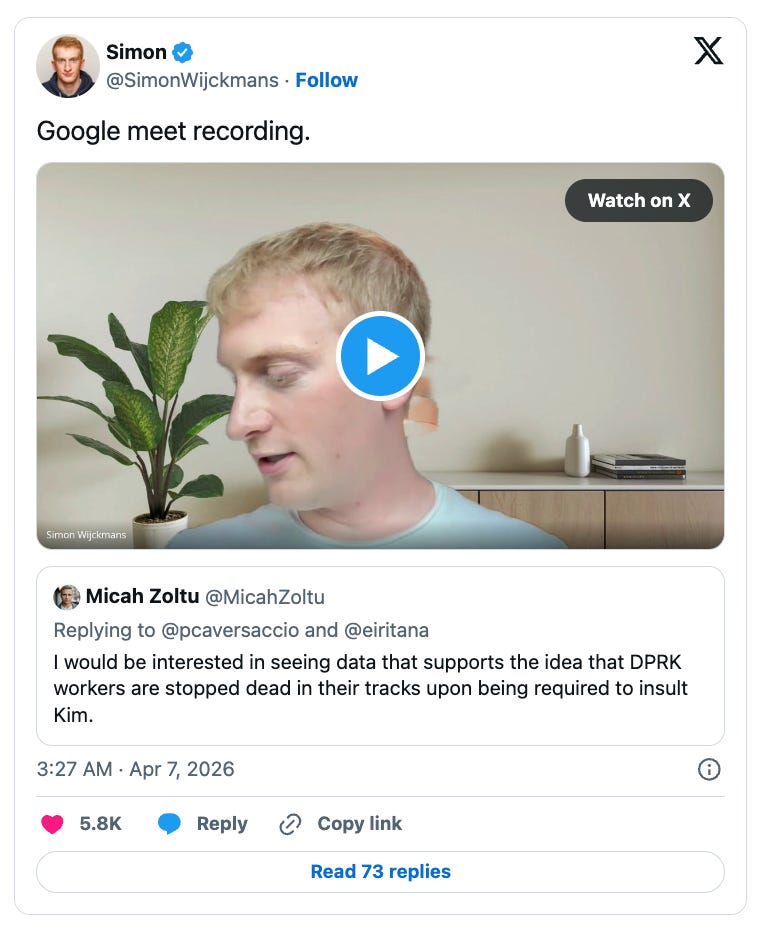The width and height of the screenshot is (760, 930).
Task: Click the copy link chain icon
Action: tap(290, 824)
